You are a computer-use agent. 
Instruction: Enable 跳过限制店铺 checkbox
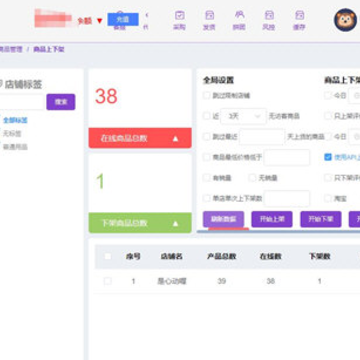pyautogui.click(x=207, y=96)
